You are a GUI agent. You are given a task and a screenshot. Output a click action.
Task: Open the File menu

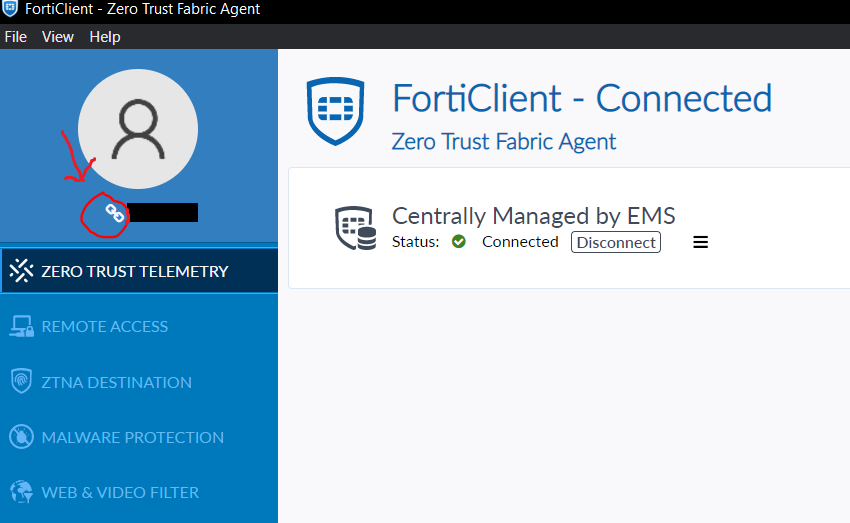coord(16,37)
